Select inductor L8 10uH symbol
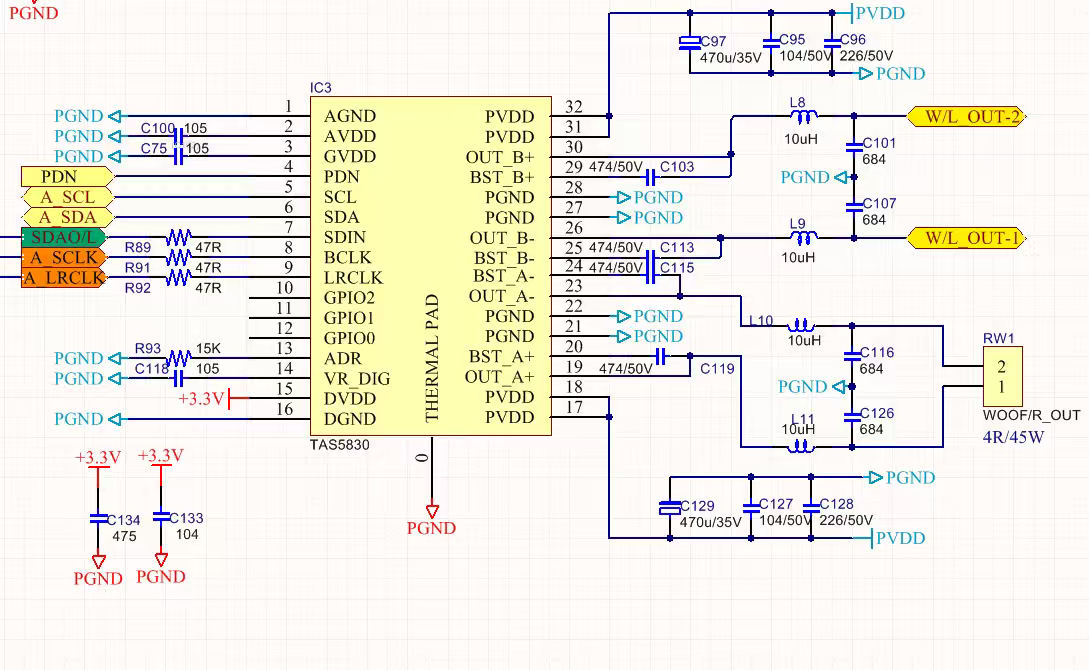 tap(805, 115)
